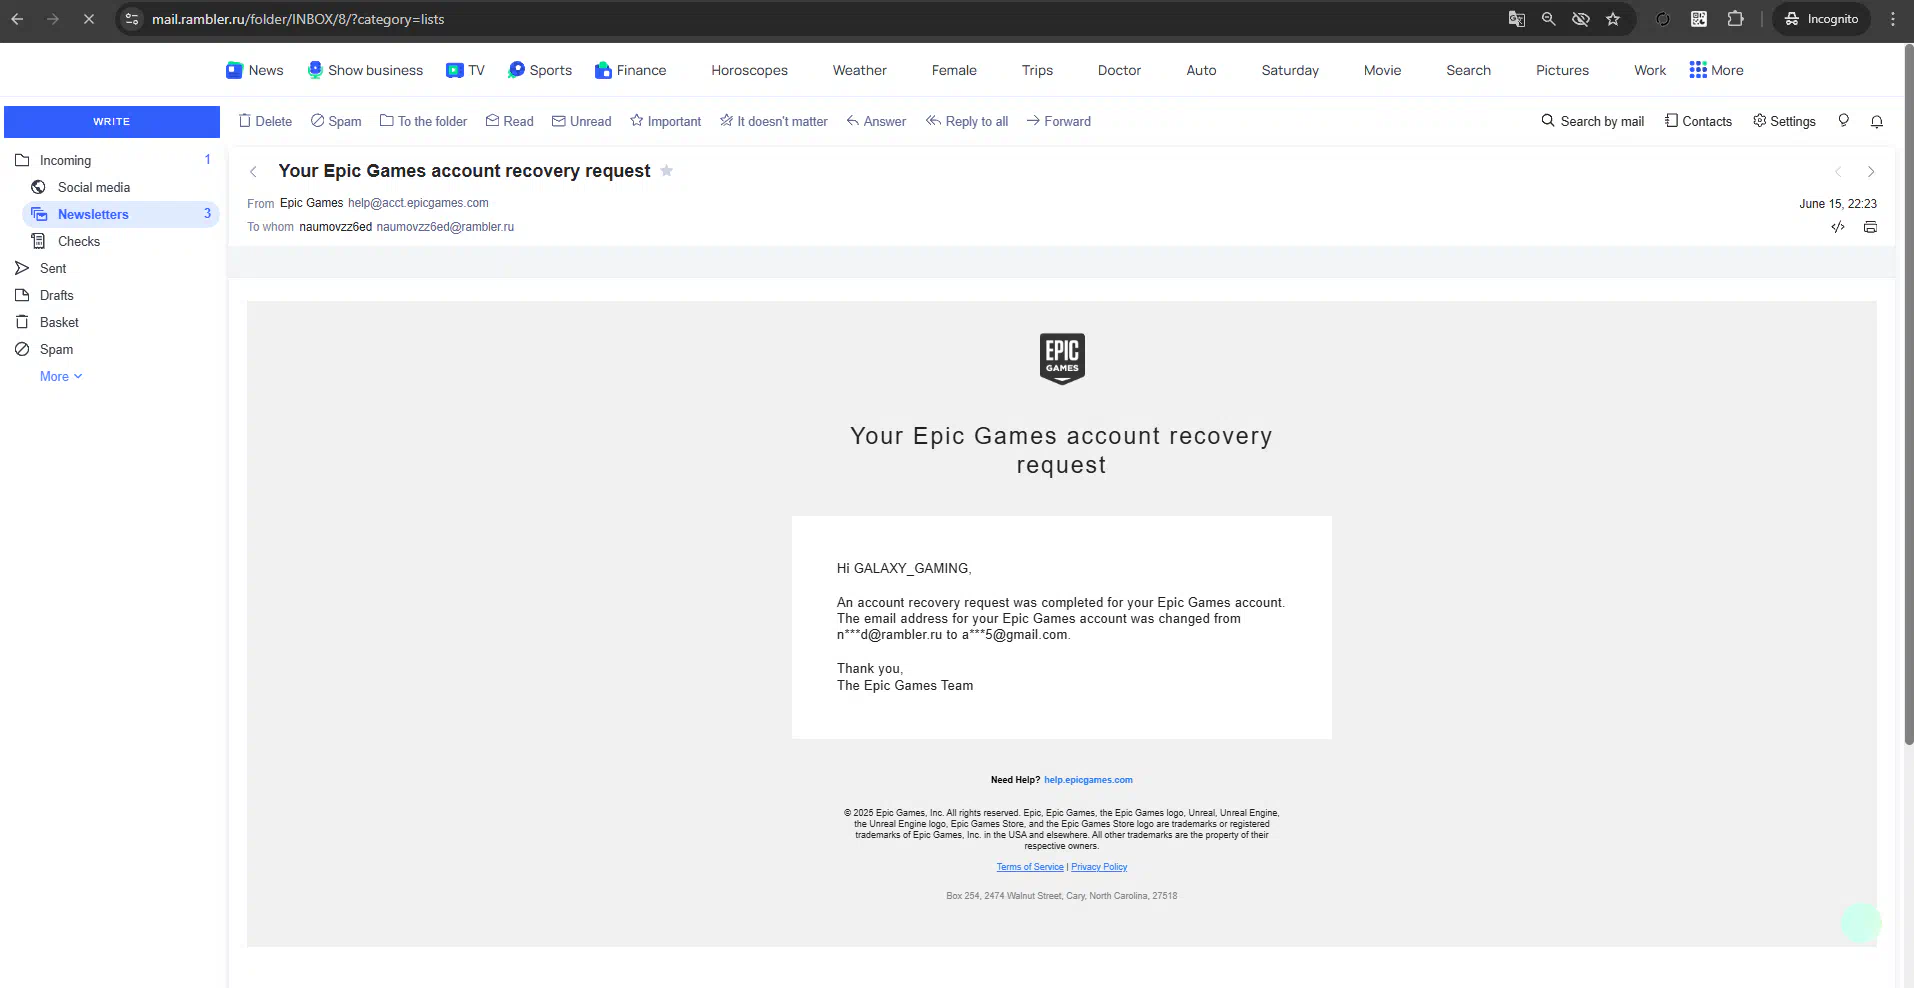Image resolution: width=1914 pixels, height=988 pixels.
Task: Flag the email as Important
Action: pyautogui.click(x=665, y=121)
